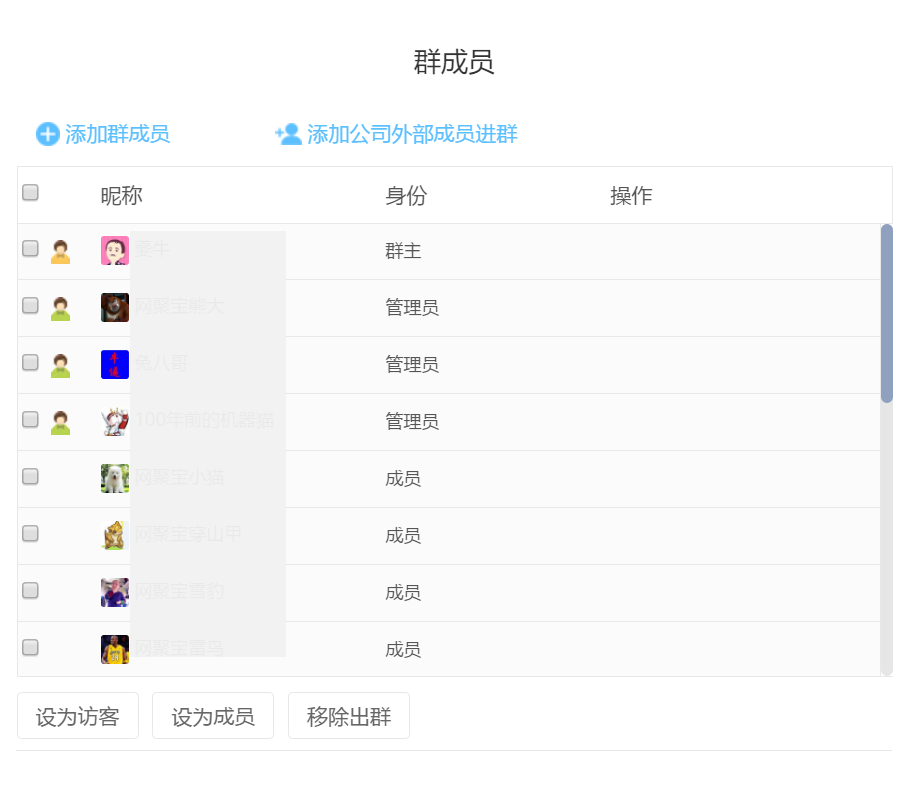910x795 pixels.
Task: Click the robot avatar in third 管理员 row
Action: tap(115, 421)
